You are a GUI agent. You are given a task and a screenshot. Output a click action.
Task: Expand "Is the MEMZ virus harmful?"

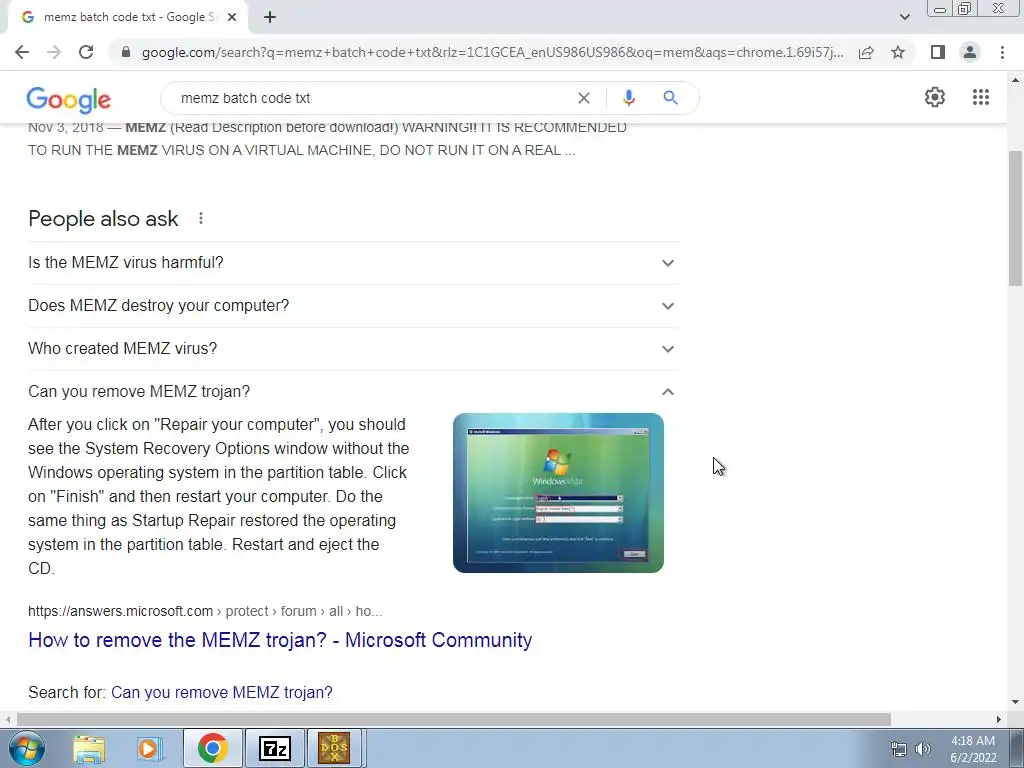[x=354, y=263]
